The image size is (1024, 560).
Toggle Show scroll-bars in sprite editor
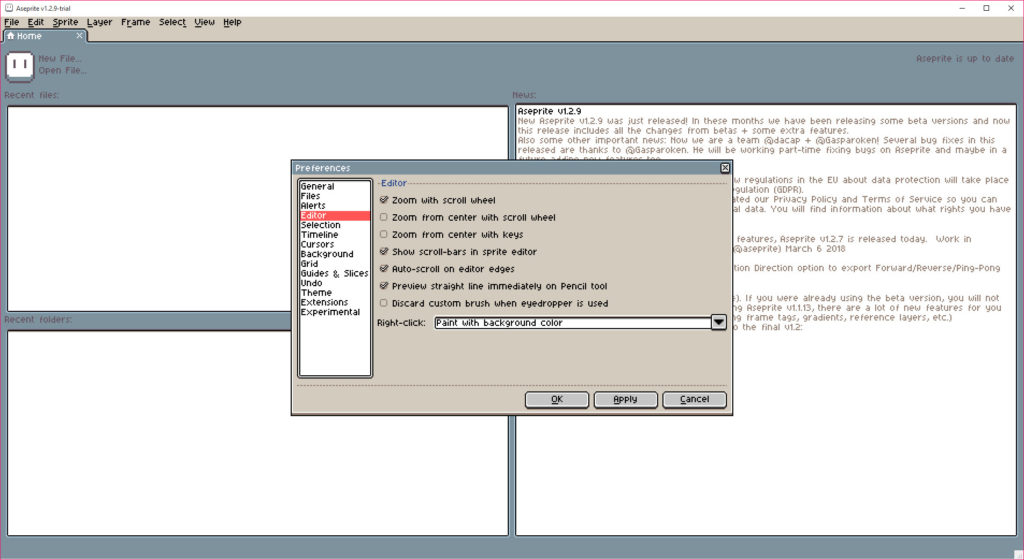click(x=384, y=251)
